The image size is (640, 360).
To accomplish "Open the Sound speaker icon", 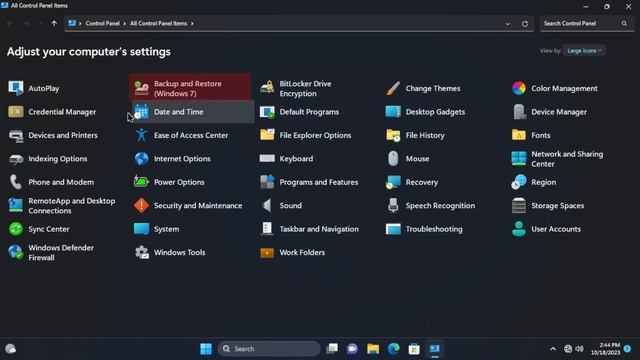I will 267,206.
